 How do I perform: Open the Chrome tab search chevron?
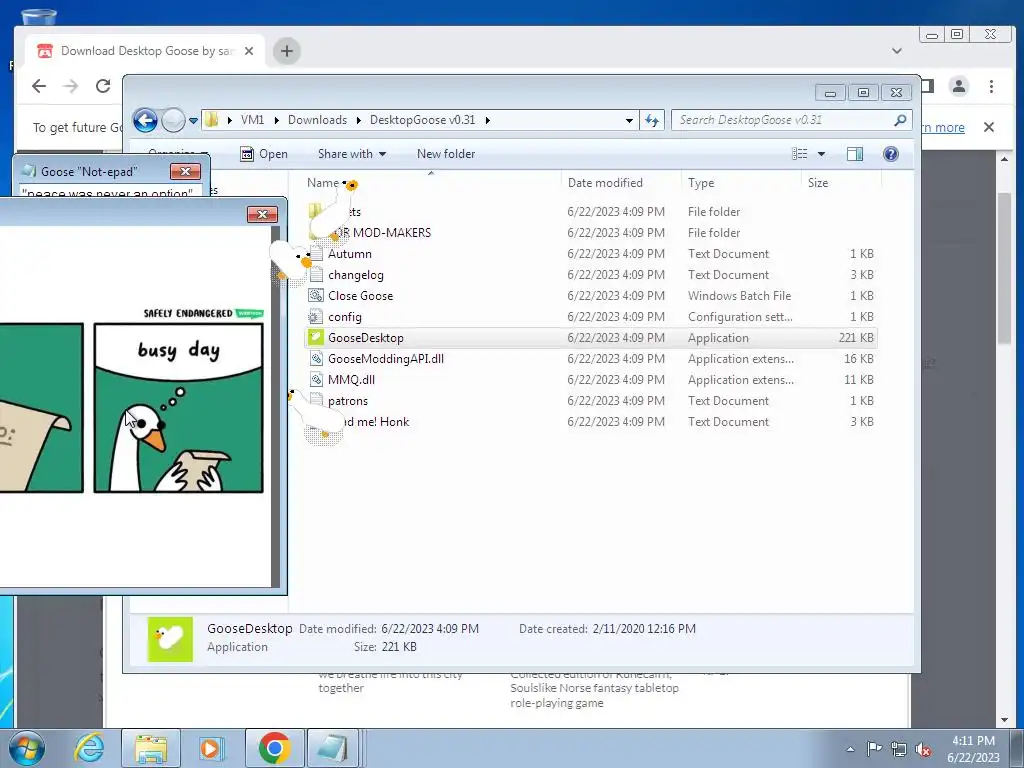coord(897,51)
